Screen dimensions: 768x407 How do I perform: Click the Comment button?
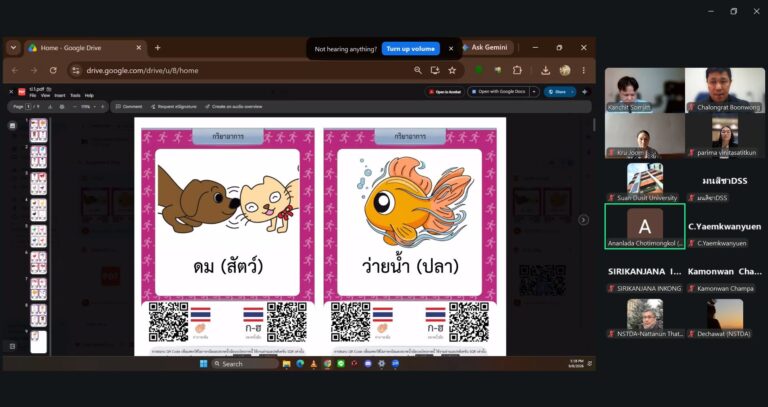tap(129, 106)
